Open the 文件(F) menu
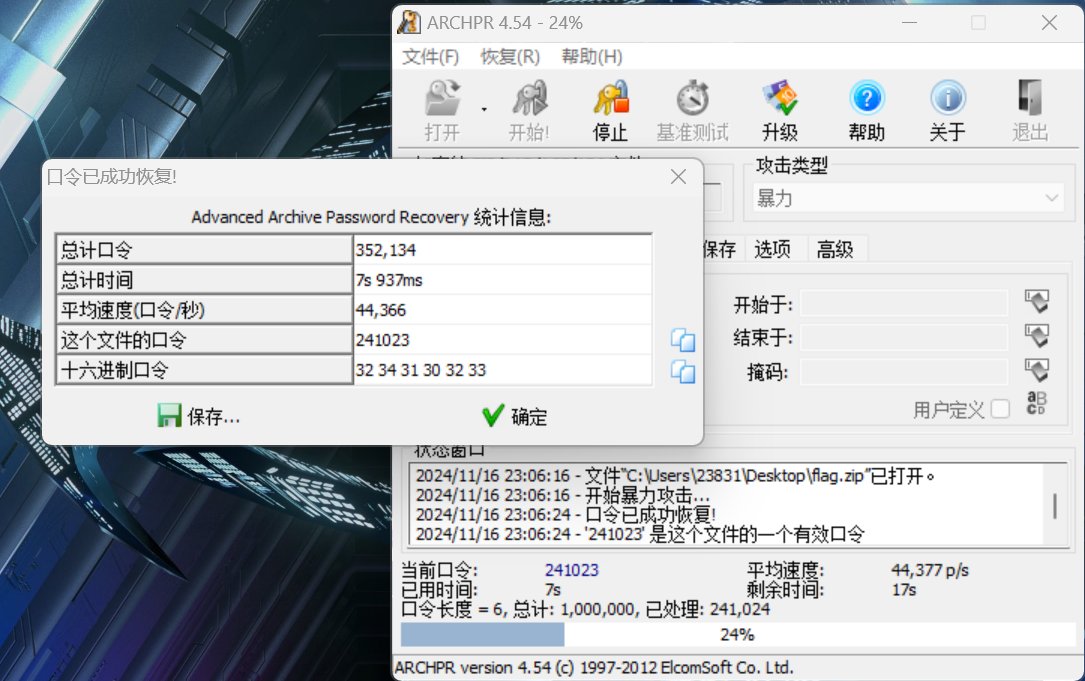1085x681 pixels. tap(430, 57)
